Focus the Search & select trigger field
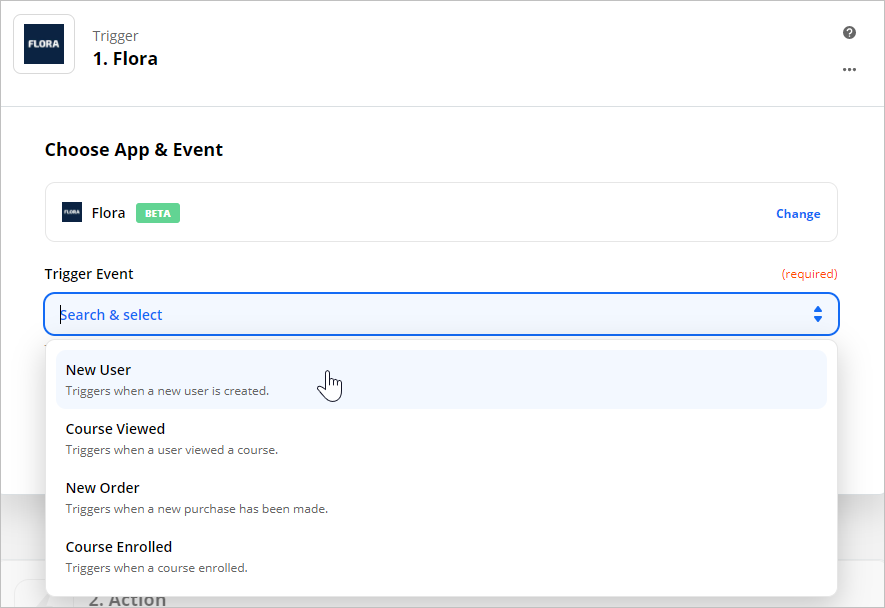The image size is (885, 608). coord(441,314)
